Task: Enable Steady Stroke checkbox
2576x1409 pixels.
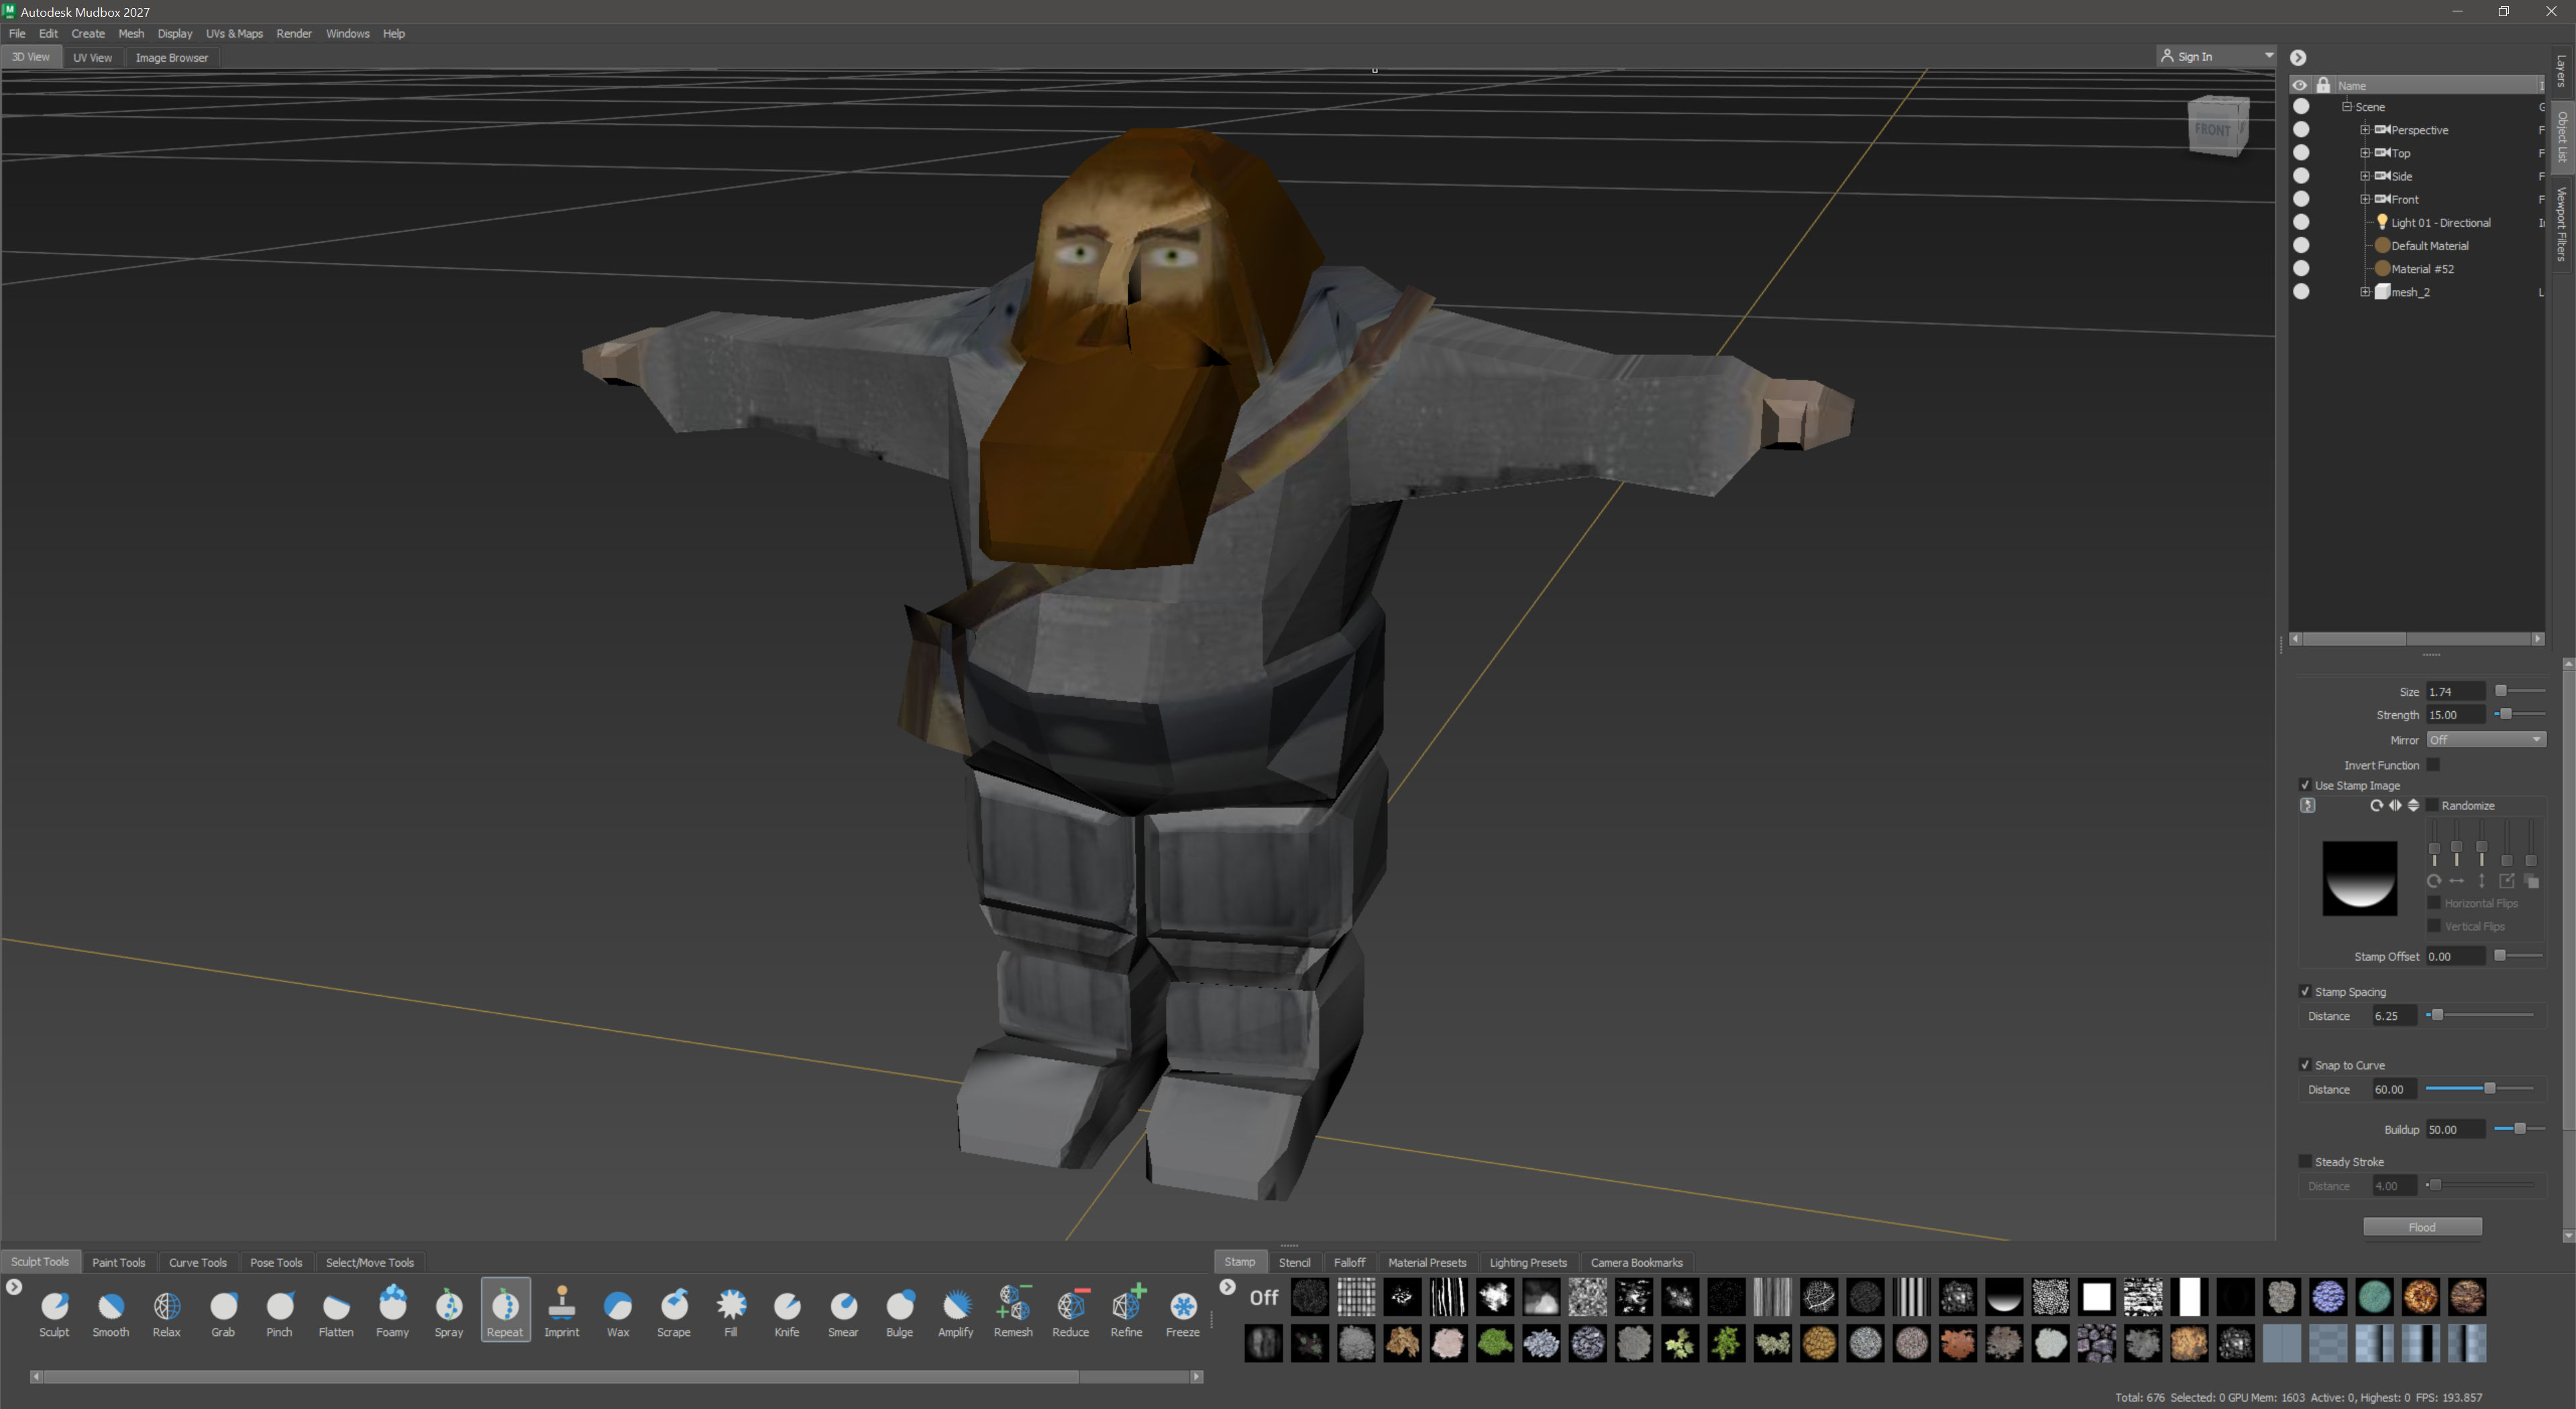Action: (x=2305, y=1162)
